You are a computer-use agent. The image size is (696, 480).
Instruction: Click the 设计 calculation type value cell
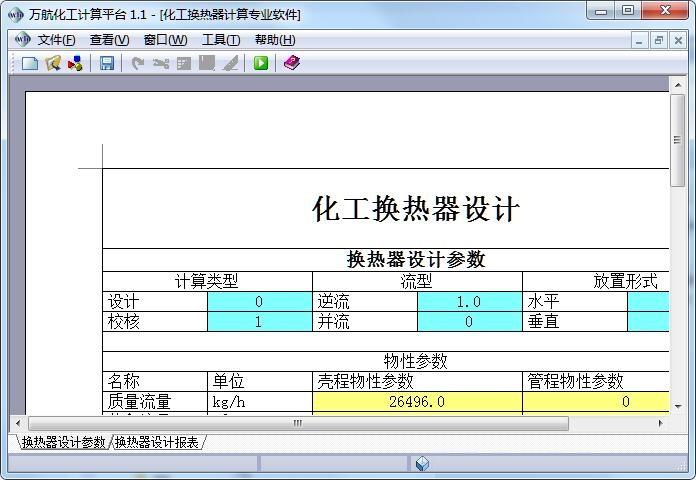[259, 301]
